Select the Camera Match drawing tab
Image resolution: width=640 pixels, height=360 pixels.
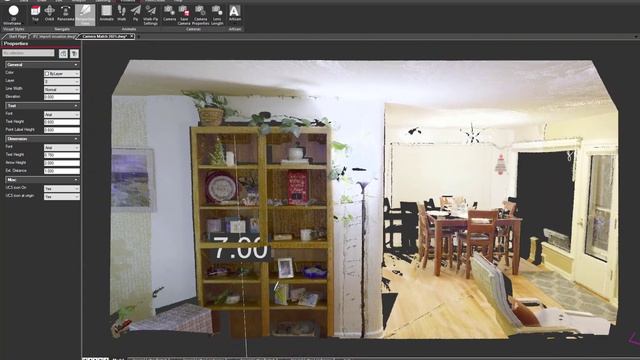[x=104, y=36]
